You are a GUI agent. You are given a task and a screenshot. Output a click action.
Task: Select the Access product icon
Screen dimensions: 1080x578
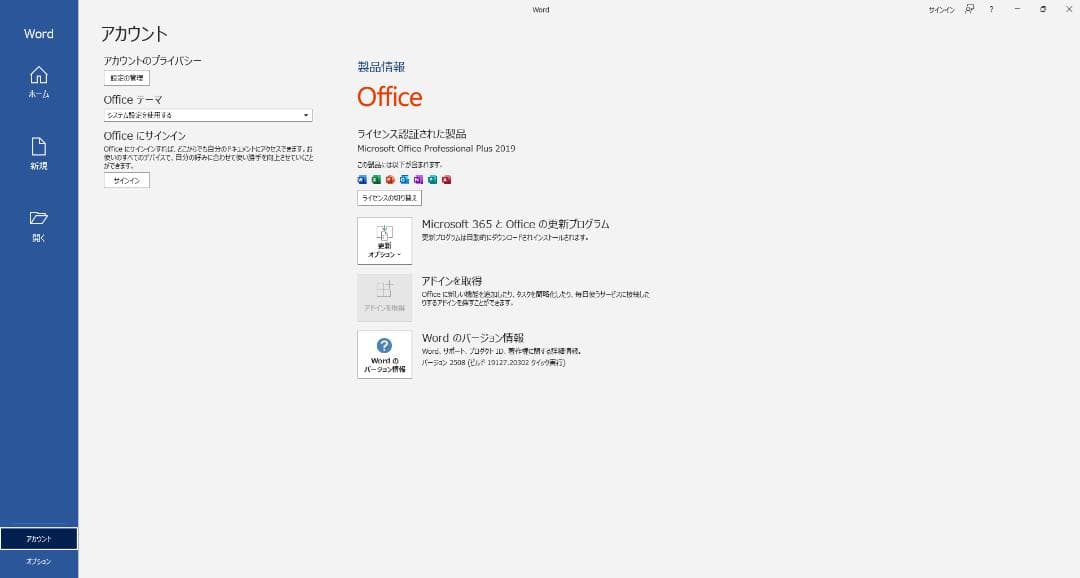[445, 179]
